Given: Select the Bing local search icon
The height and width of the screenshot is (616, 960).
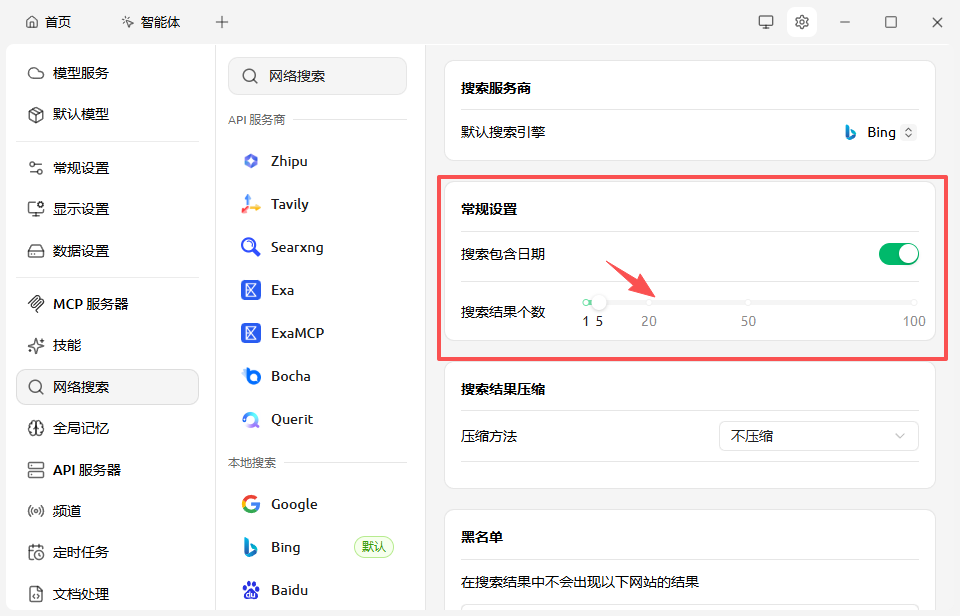Looking at the screenshot, I should 250,547.
